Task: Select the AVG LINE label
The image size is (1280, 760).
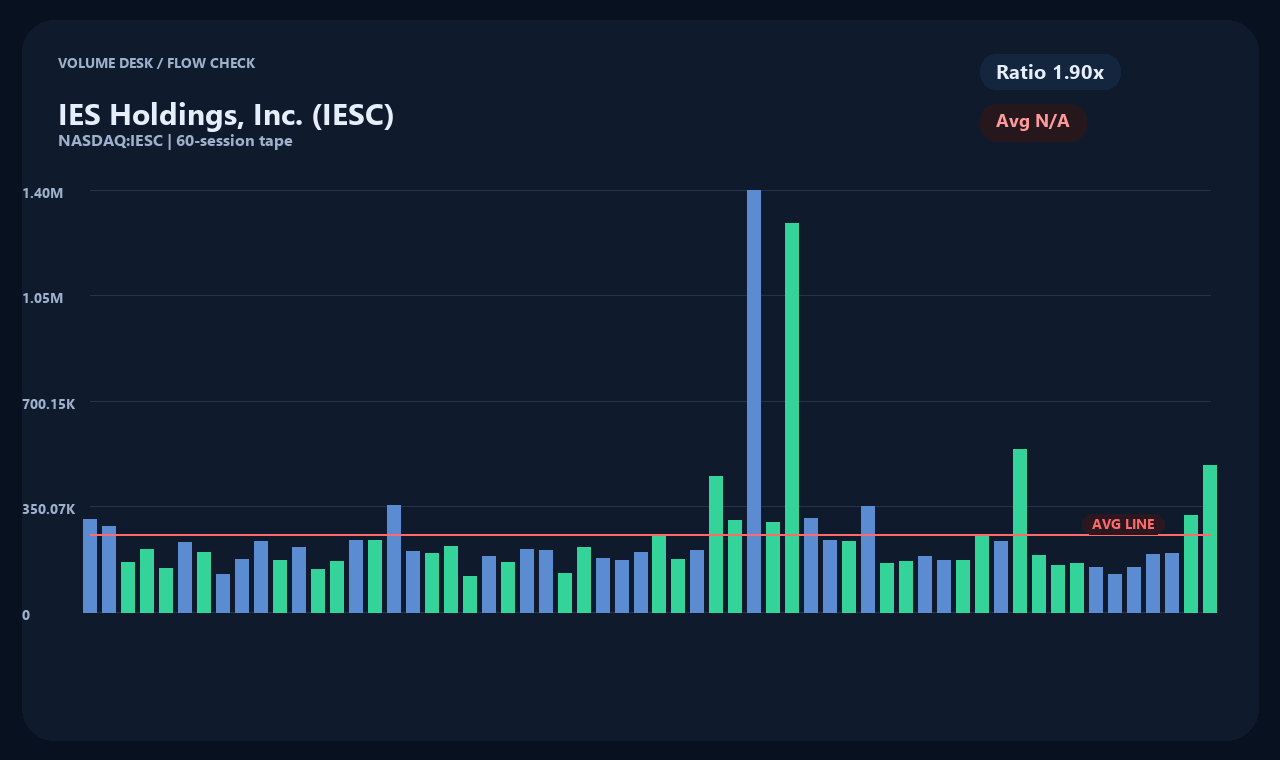Action: click(1123, 524)
